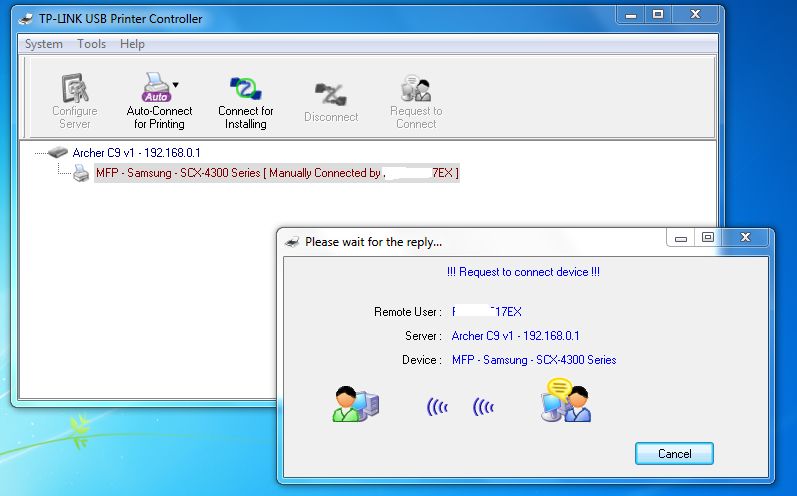Select the Samsung SCX-4300 printer row
Viewport: 797px width, 496px height.
(277, 173)
